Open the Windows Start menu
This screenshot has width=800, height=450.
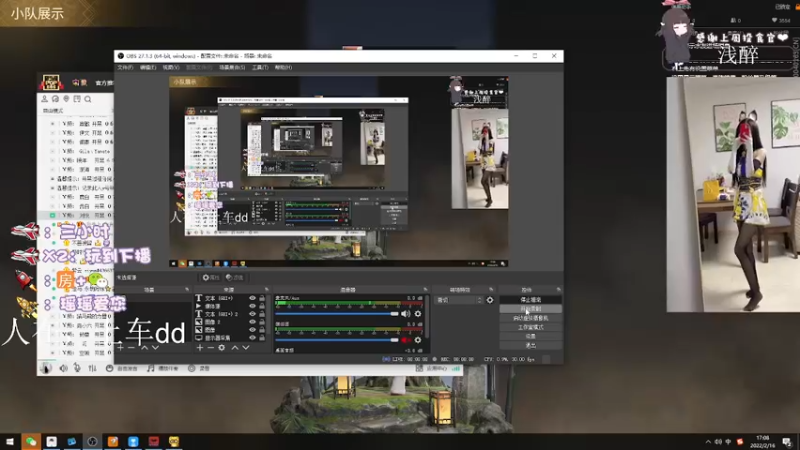click(x=10, y=441)
